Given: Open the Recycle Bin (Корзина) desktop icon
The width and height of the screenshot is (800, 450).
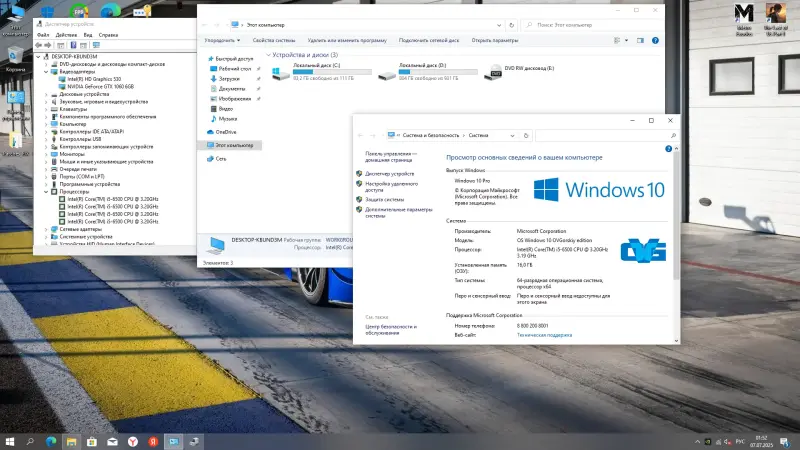Looking at the screenshot, I should 15,59.
